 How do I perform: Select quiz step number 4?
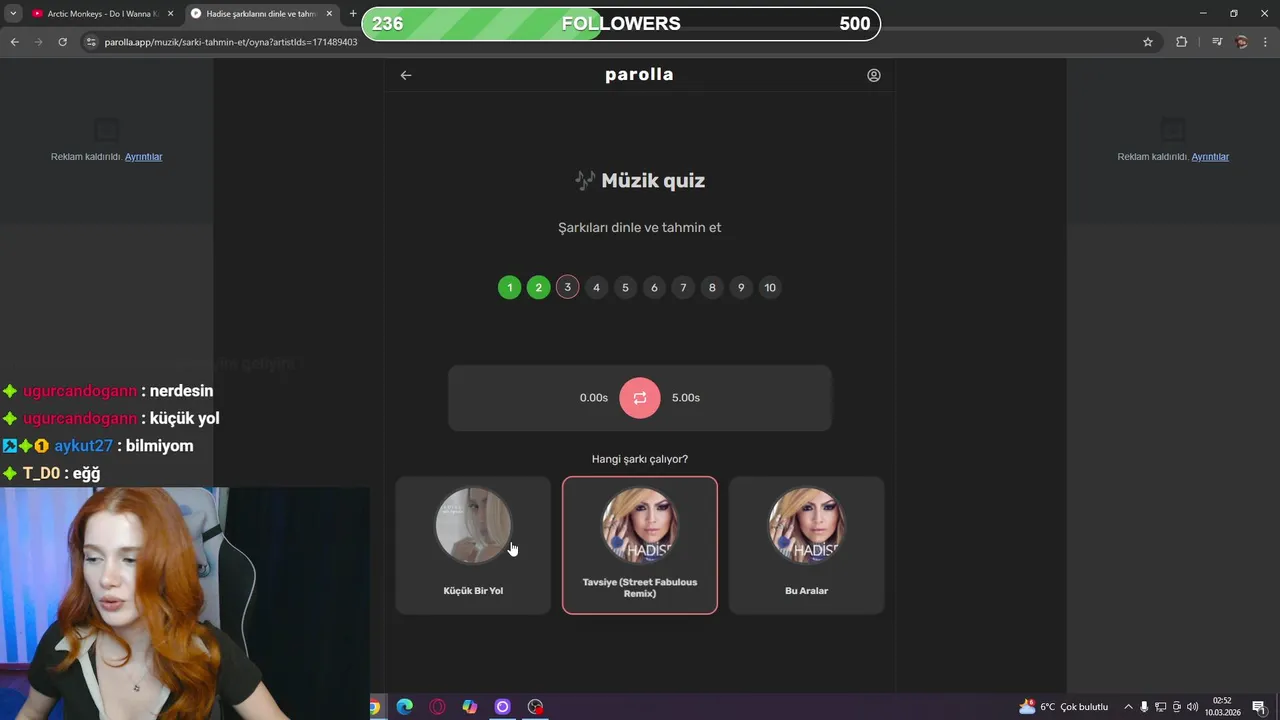tap(597, 288)
